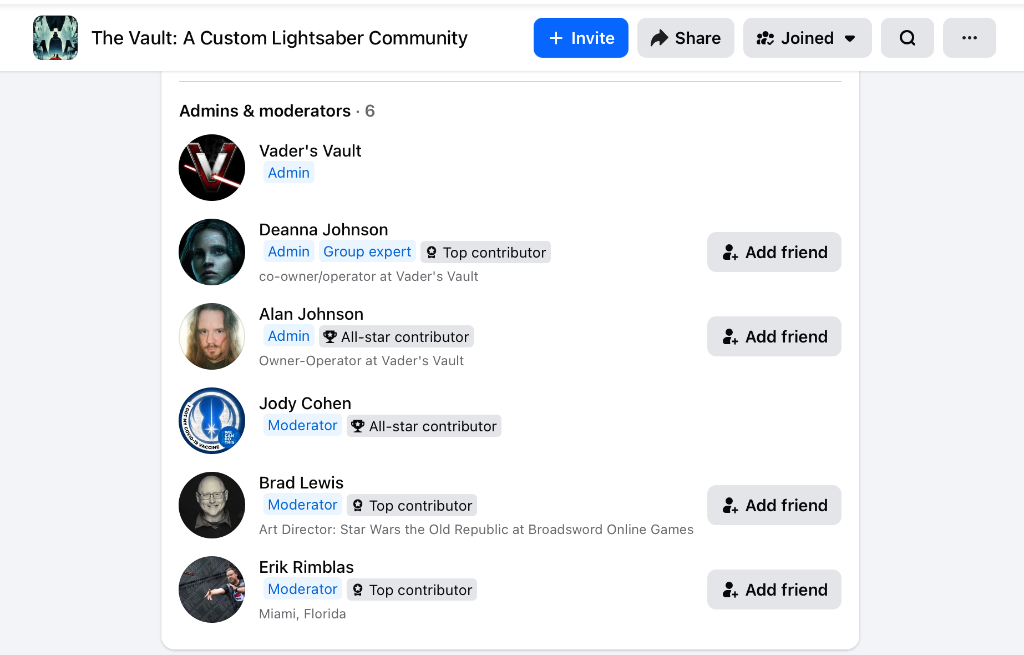
Task: Click Alan Johnson's profile avatar
Action: tap(212, 336)
